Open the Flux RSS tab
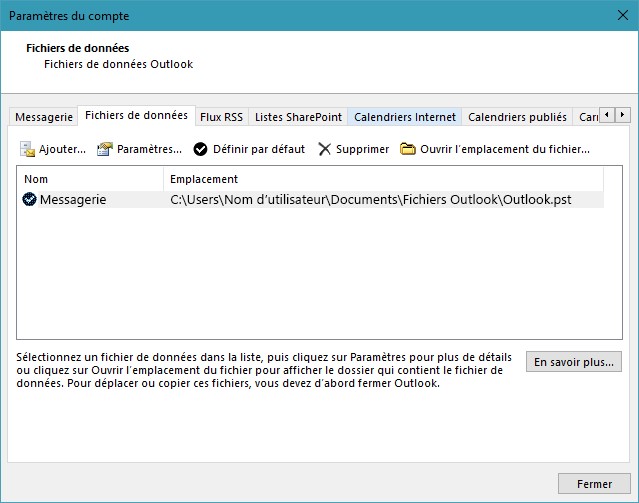This screenshot has height=503, width=639. coord(221,117)
